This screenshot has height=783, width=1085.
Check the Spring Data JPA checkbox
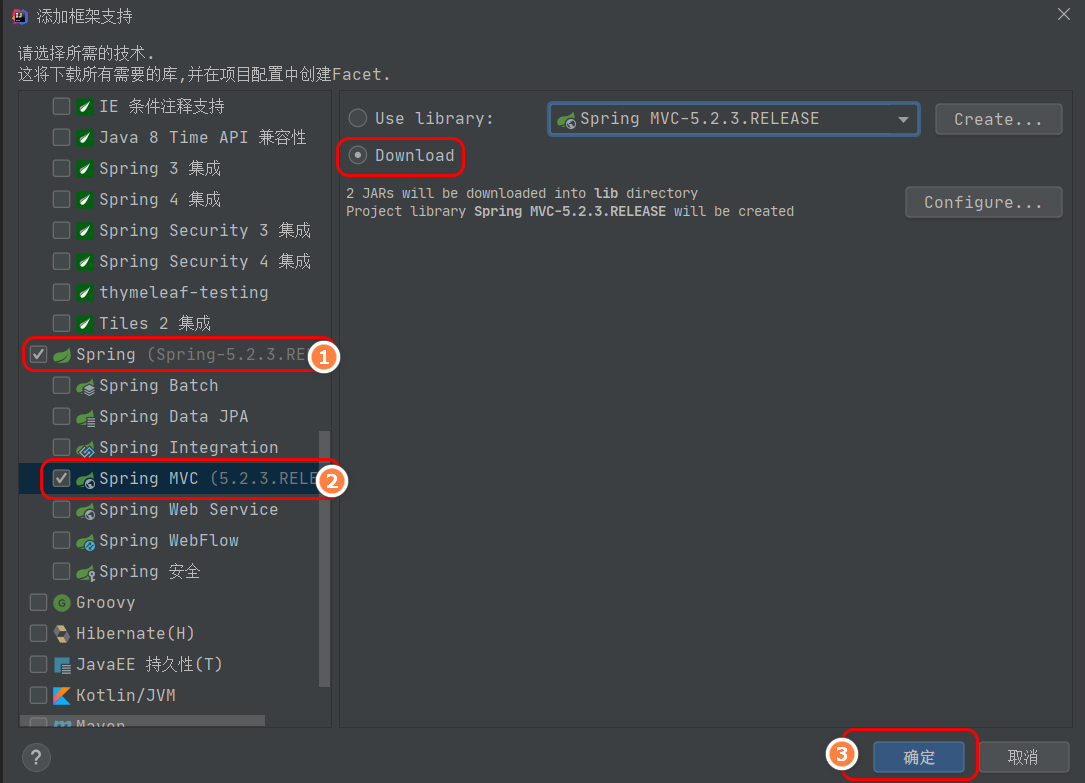click(x=62, y=417)
